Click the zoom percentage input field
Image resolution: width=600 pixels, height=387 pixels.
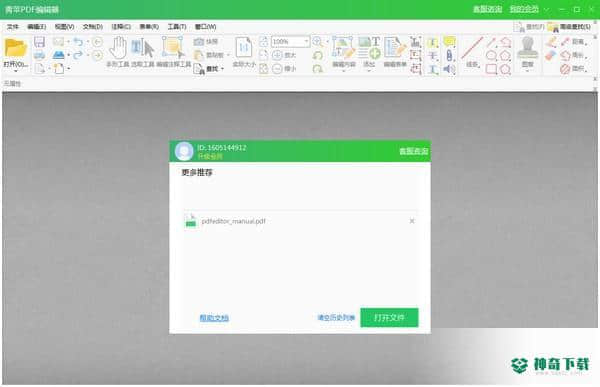(287, 41)
